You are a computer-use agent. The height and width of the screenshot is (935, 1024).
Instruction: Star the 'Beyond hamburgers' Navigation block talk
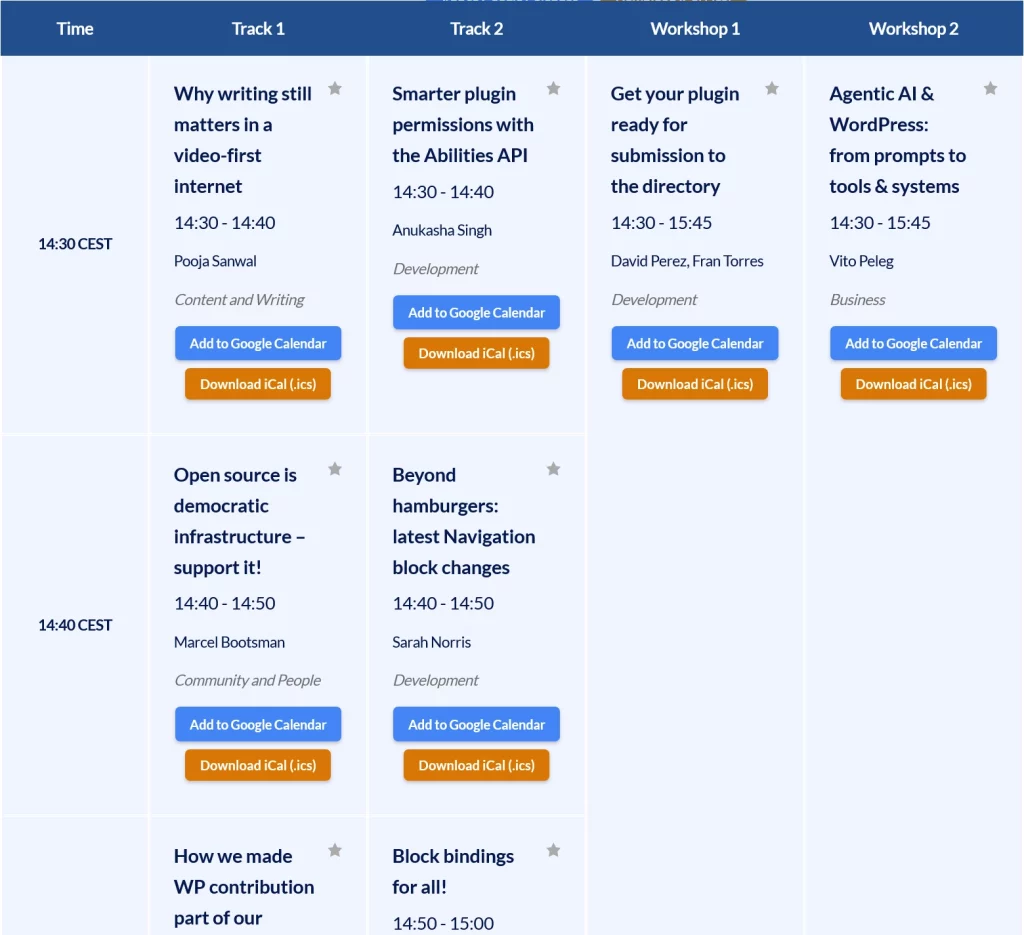(x=553, y=469)
